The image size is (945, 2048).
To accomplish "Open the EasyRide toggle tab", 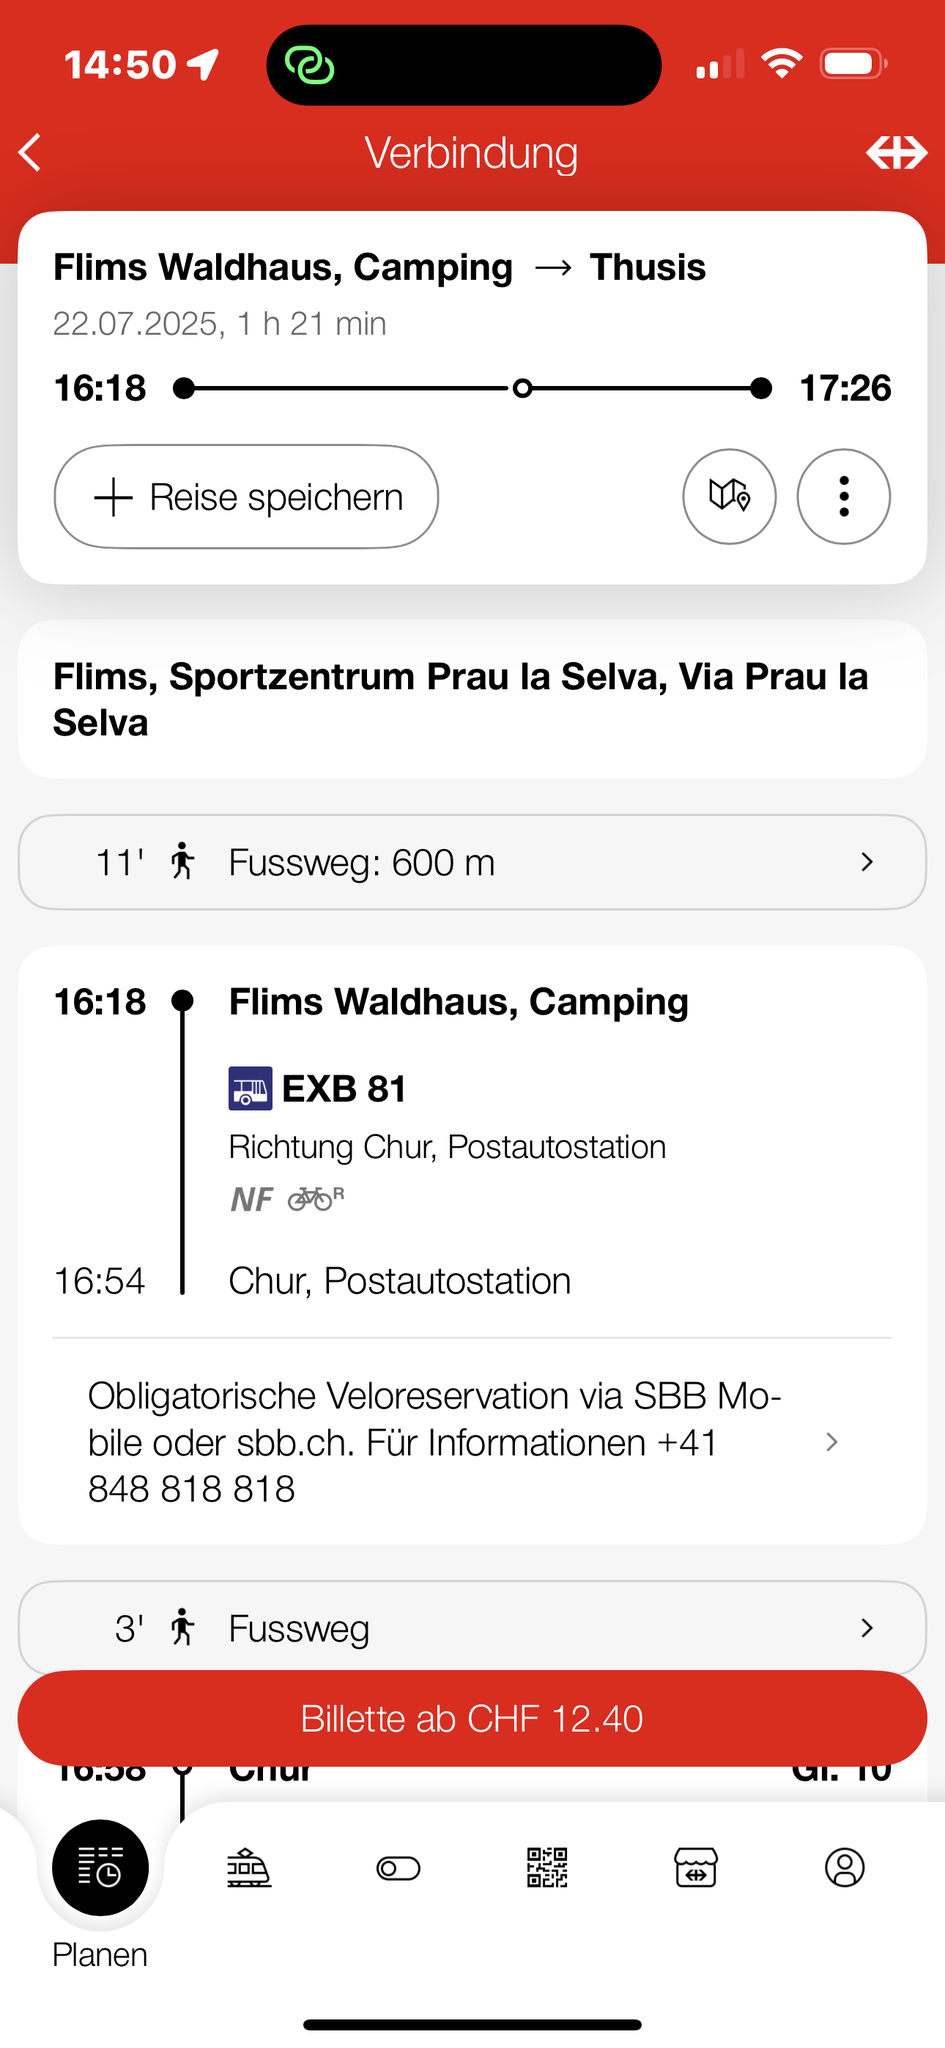I will pyautogui.click(x=398, y=1867).
